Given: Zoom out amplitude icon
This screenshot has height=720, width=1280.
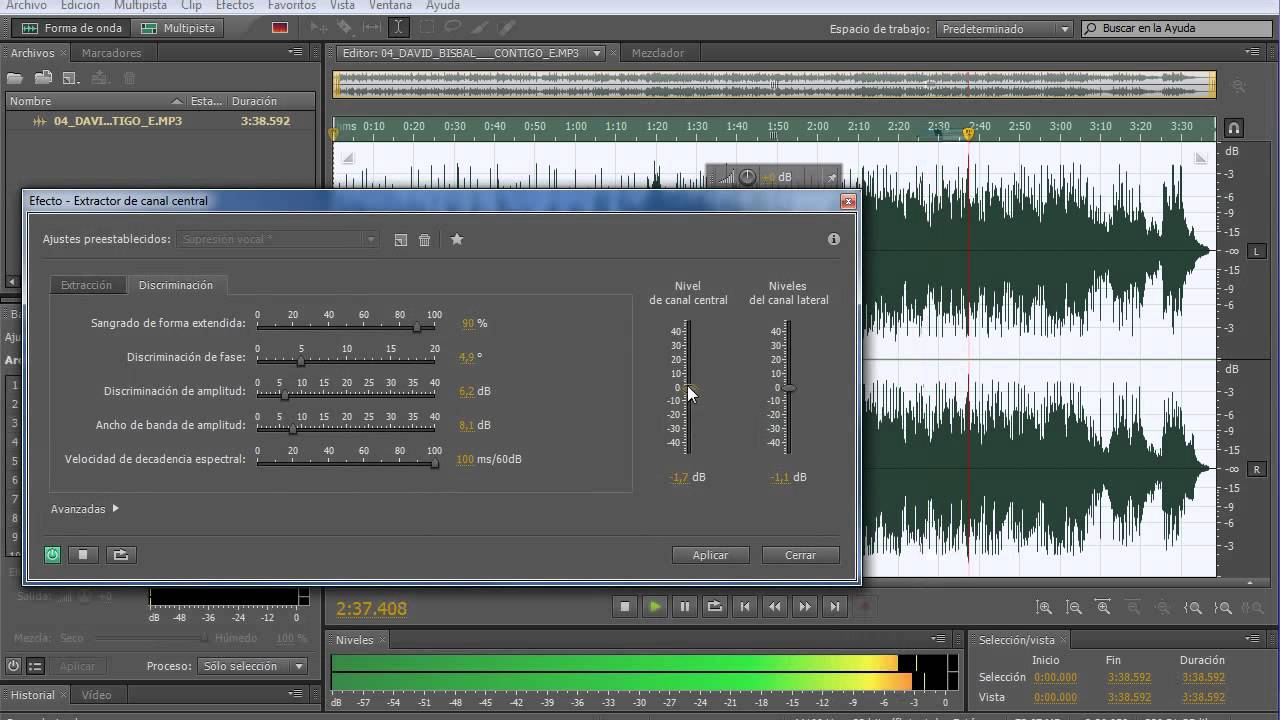Looking at the screenshot, I should pos(1074,607).
